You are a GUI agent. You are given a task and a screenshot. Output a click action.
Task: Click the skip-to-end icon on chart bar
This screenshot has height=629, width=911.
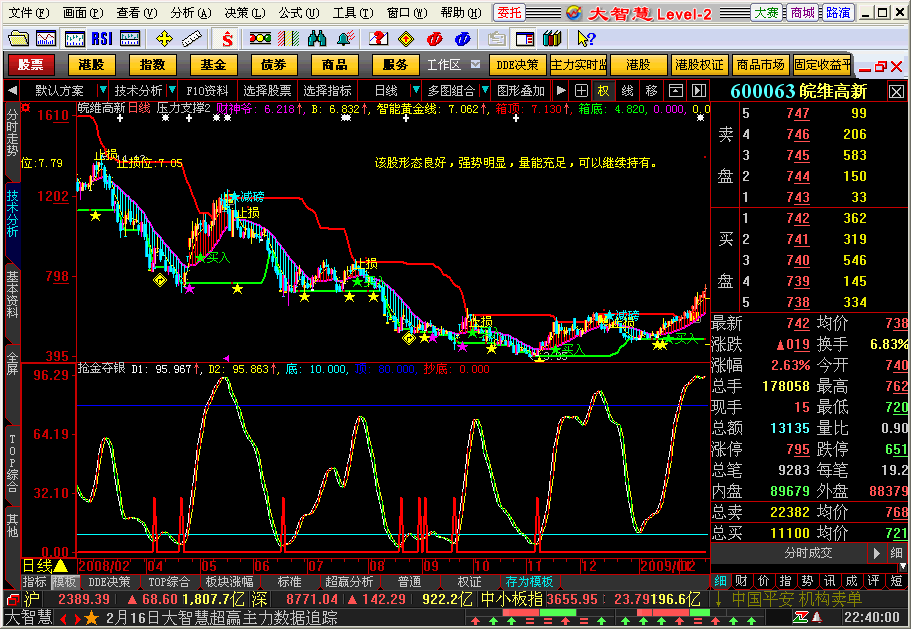(698, 91)
